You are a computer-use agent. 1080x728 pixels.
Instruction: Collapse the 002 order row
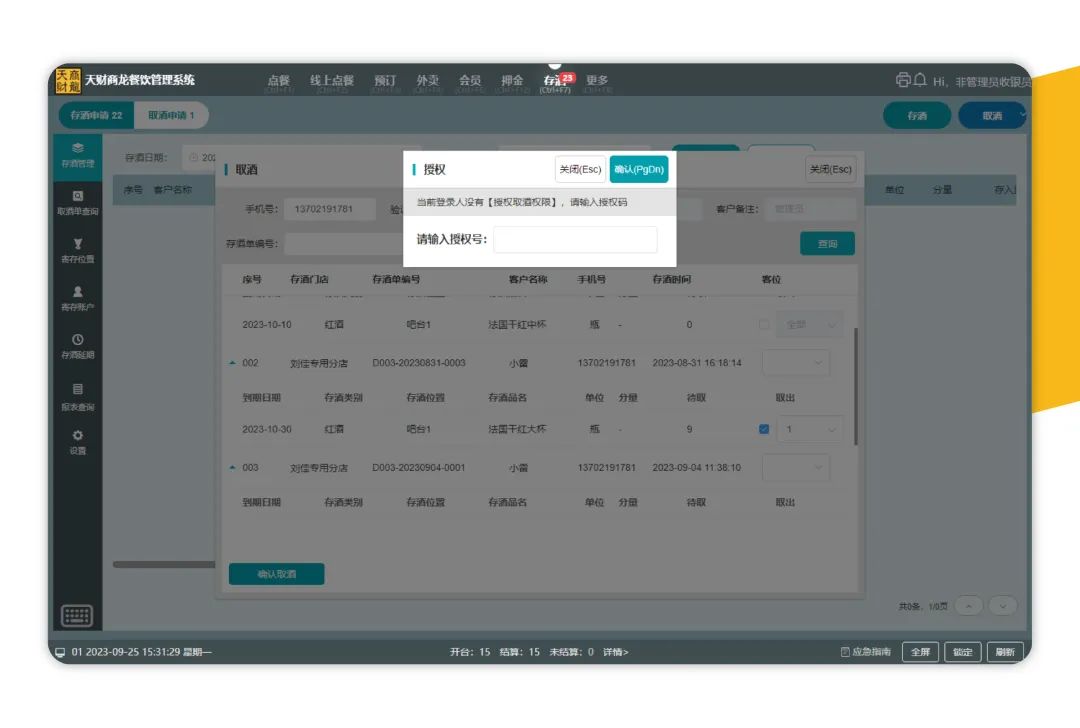pyautogui.click(x=233, y=363)
